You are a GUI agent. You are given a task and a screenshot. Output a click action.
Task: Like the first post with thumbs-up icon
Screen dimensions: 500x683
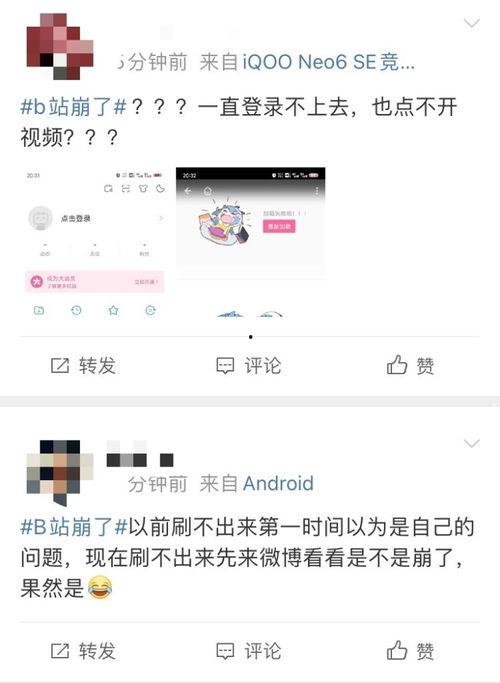coord(397,365)
